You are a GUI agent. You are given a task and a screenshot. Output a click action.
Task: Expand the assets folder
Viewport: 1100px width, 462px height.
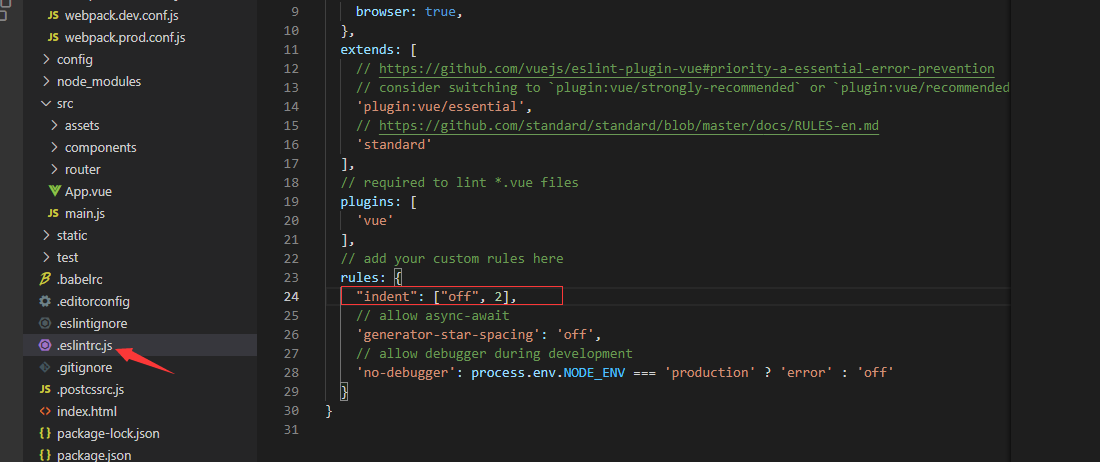pyautogui.click(x=54, y=125)
